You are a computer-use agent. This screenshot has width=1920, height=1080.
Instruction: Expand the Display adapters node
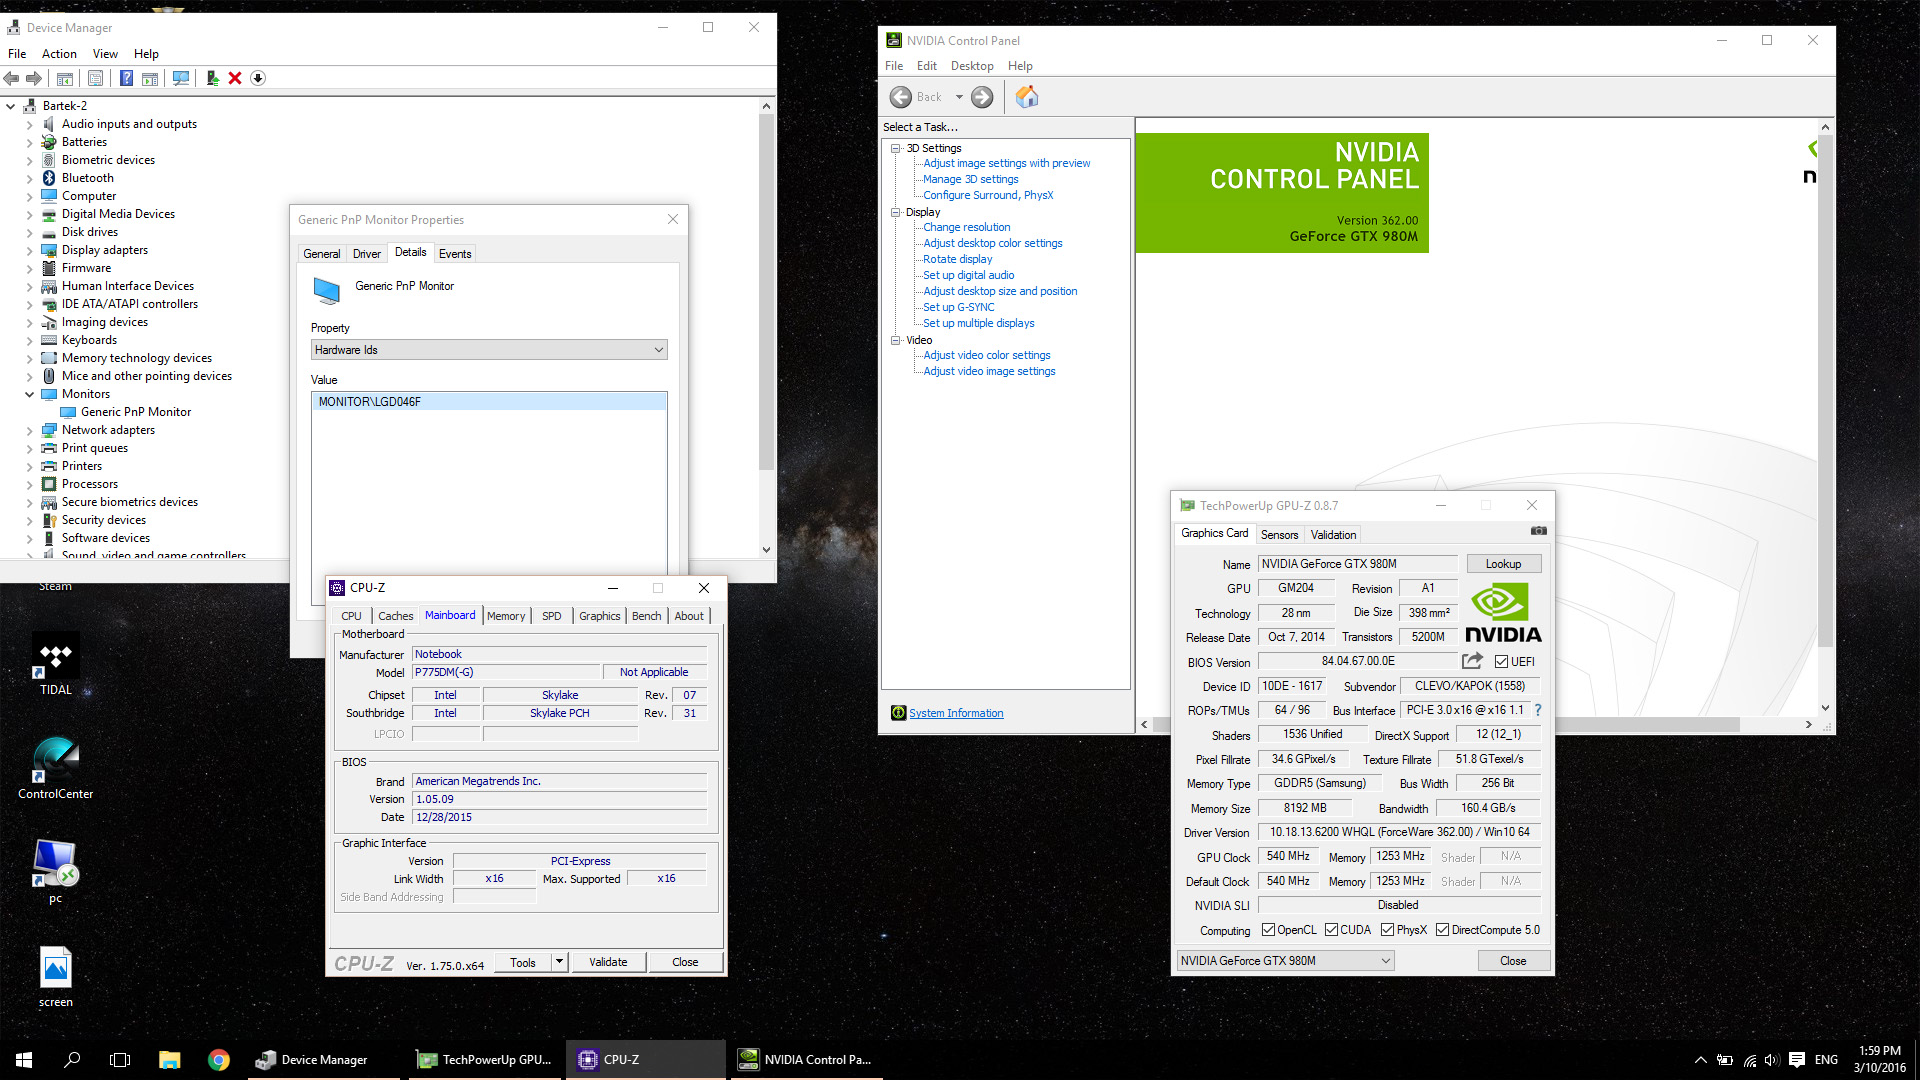click(x=29, y=250)
